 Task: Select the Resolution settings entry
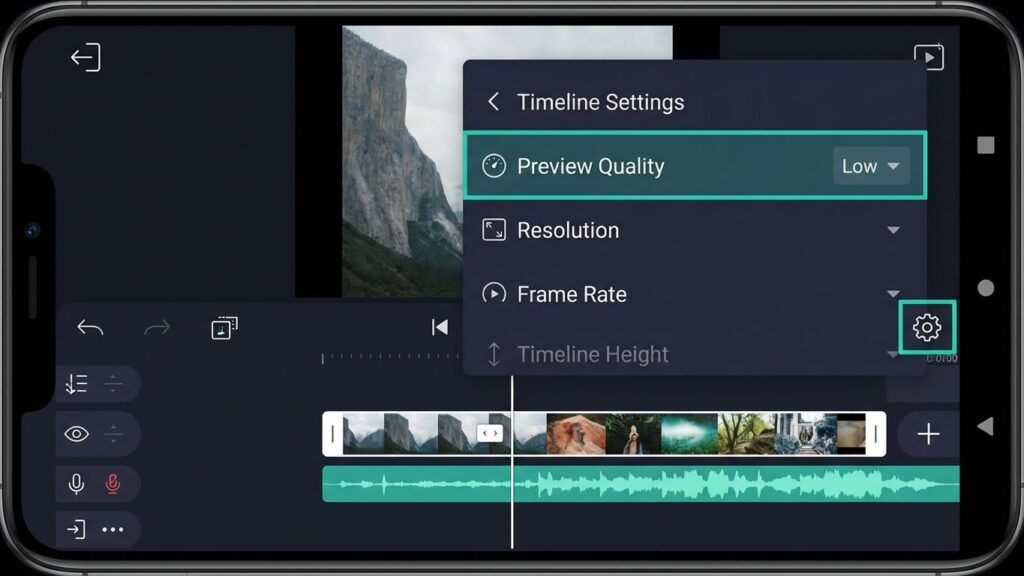click(568, 230)
